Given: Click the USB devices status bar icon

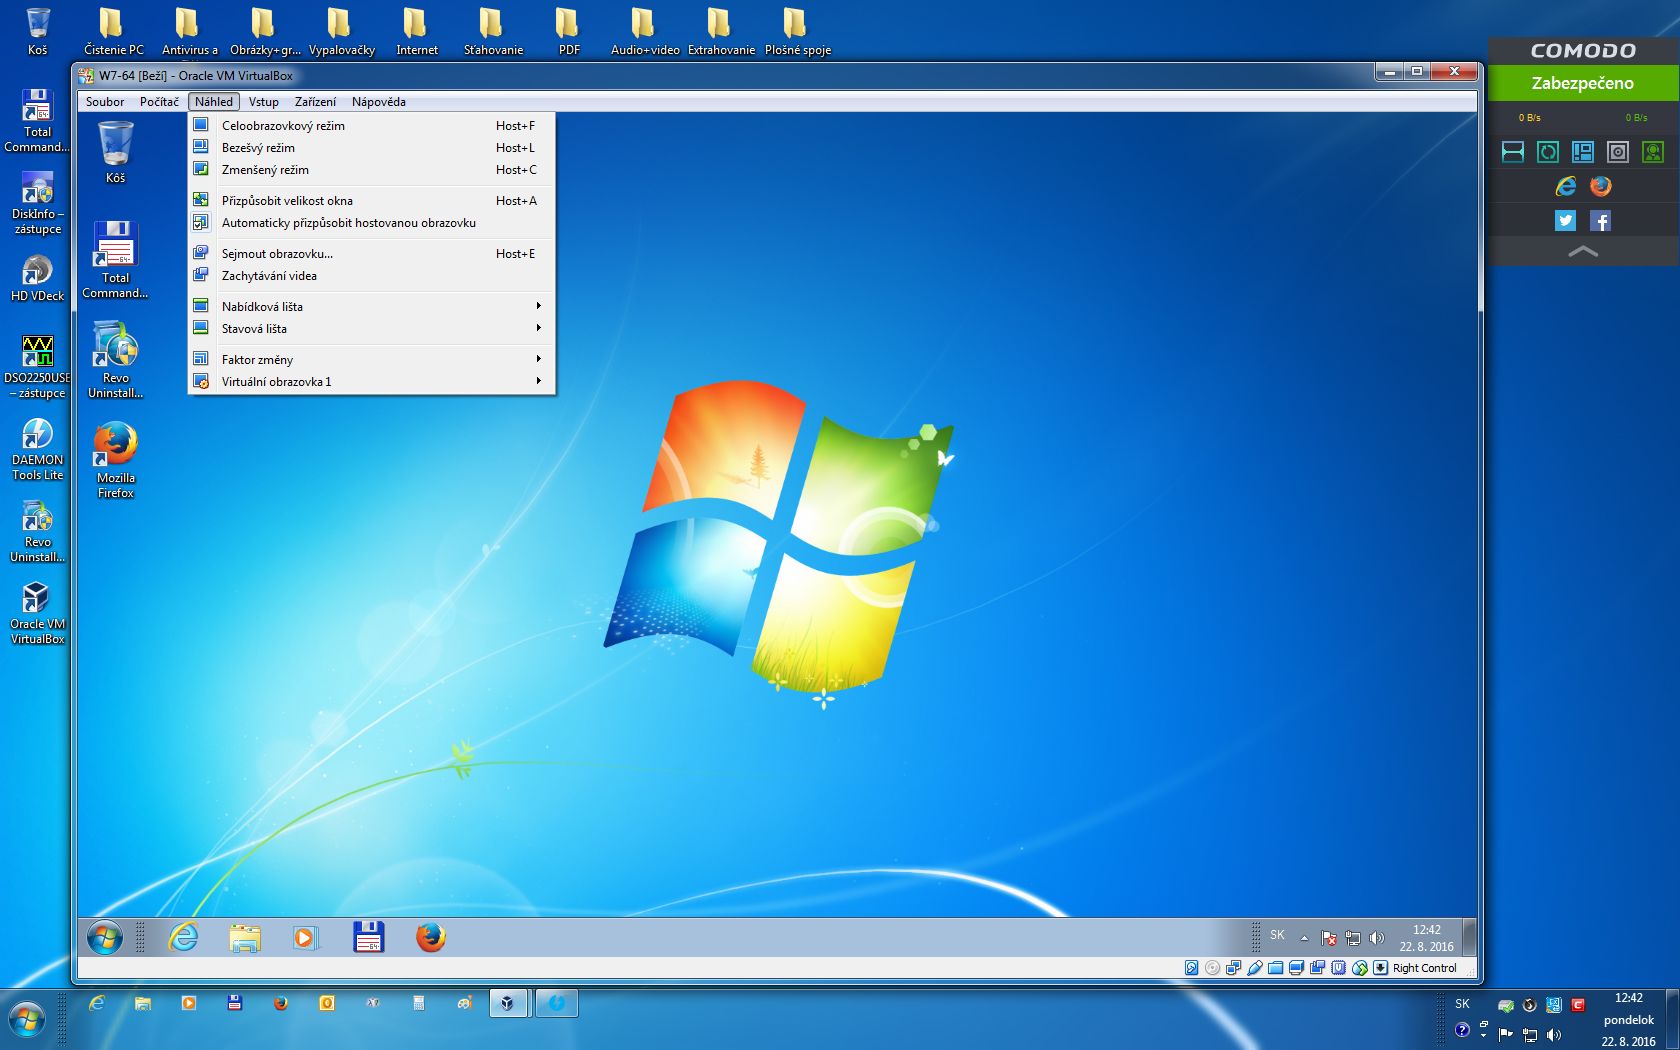Looking at the screenshot, I should tap(1254, 967).
